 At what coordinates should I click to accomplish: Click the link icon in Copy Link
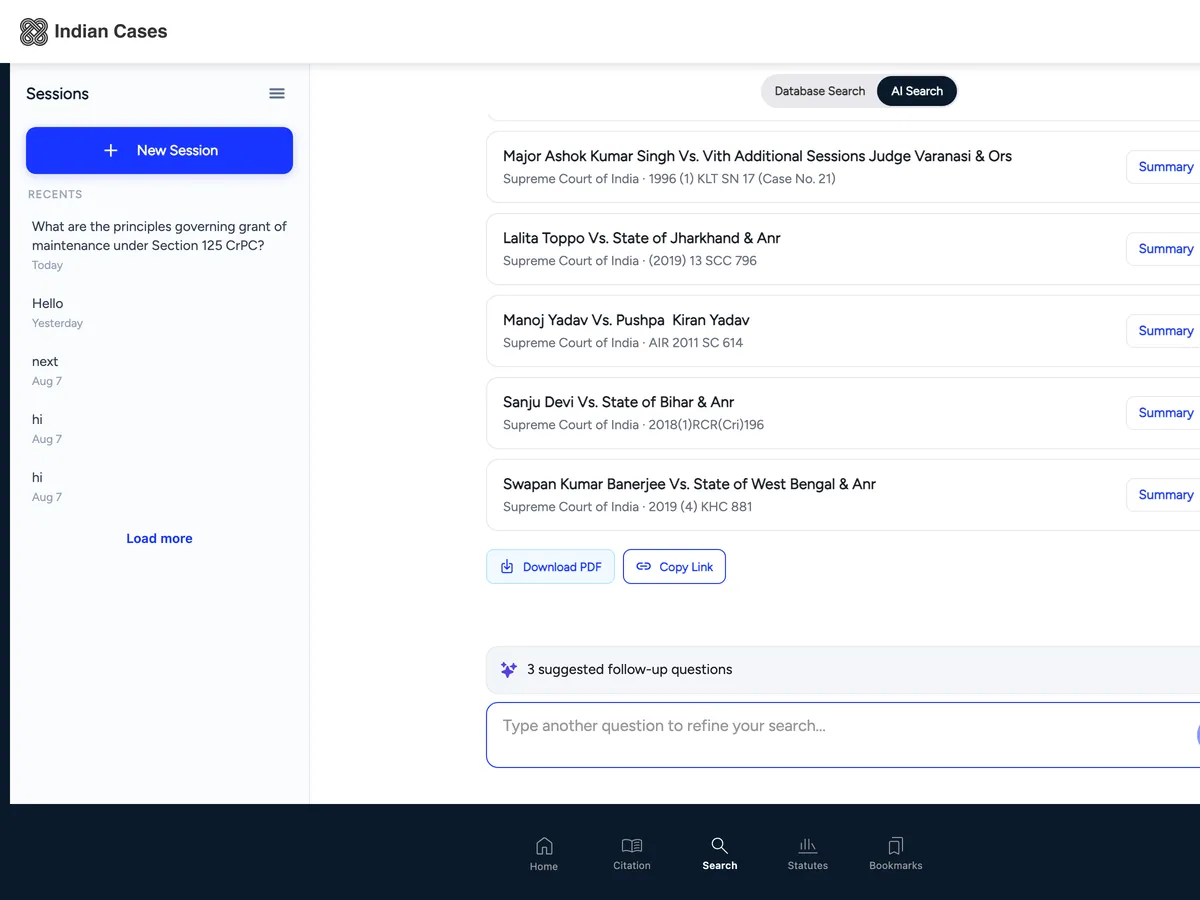644,566
